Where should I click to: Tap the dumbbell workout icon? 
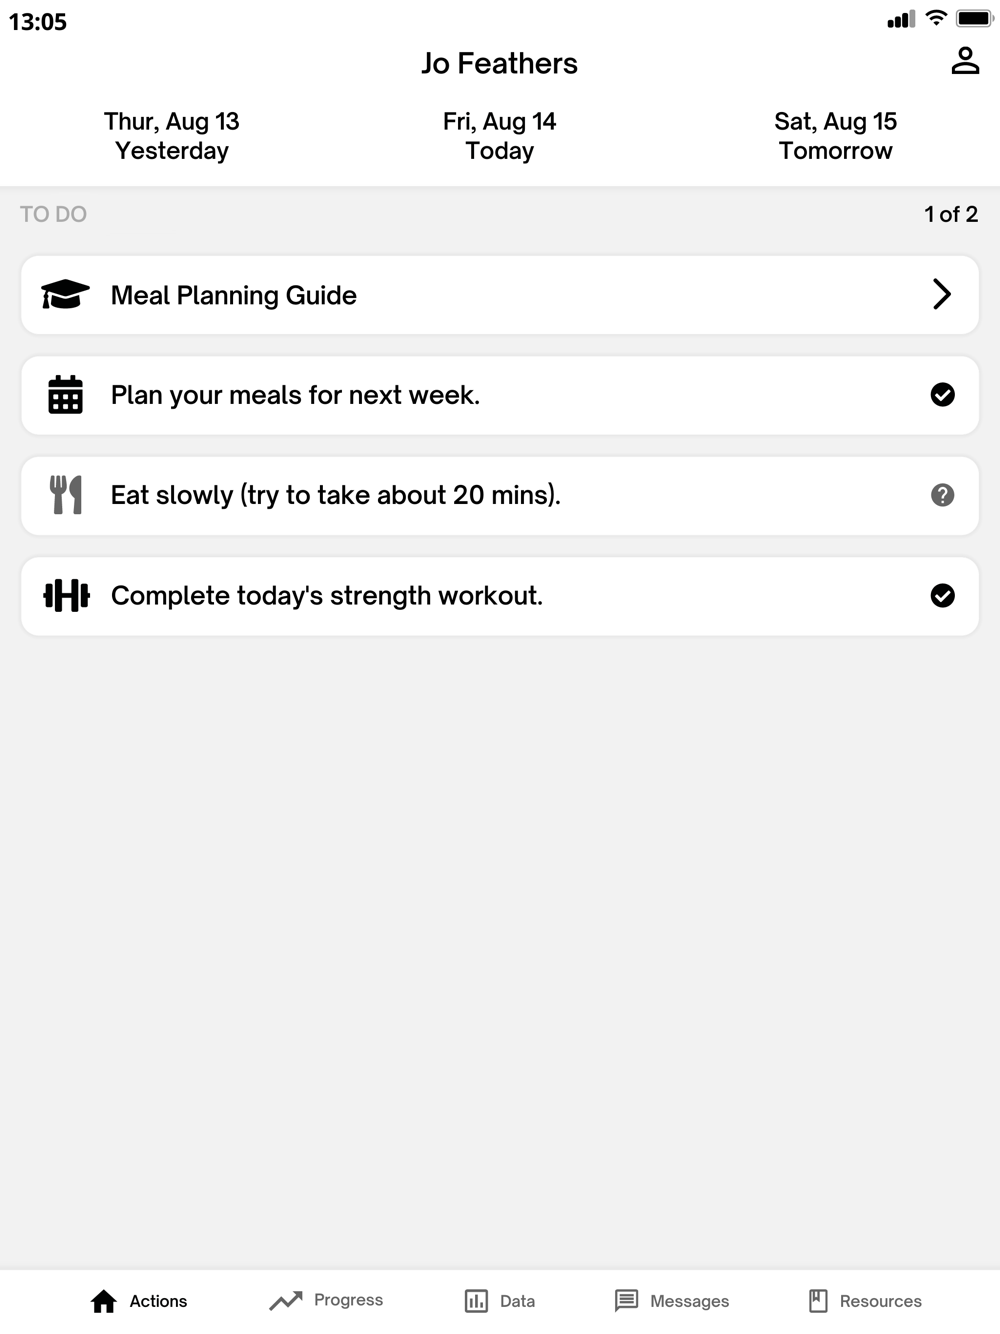(x=66, y=596)
